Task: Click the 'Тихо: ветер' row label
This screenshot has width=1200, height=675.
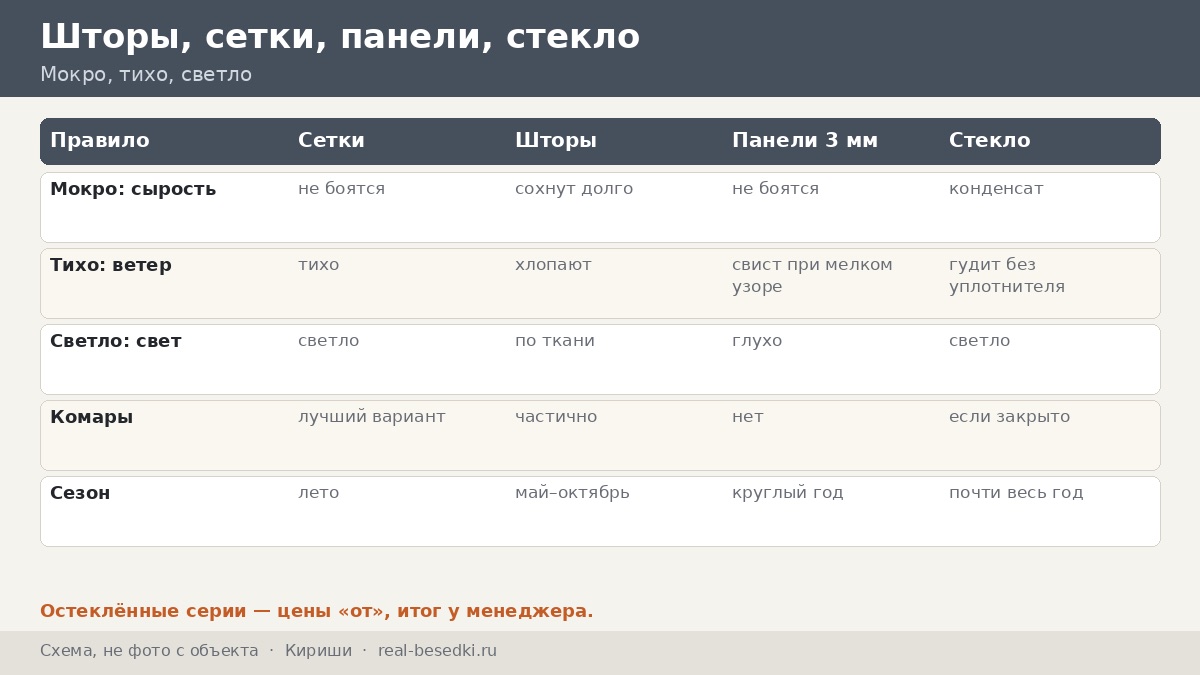Action: [x=111, y=265]
